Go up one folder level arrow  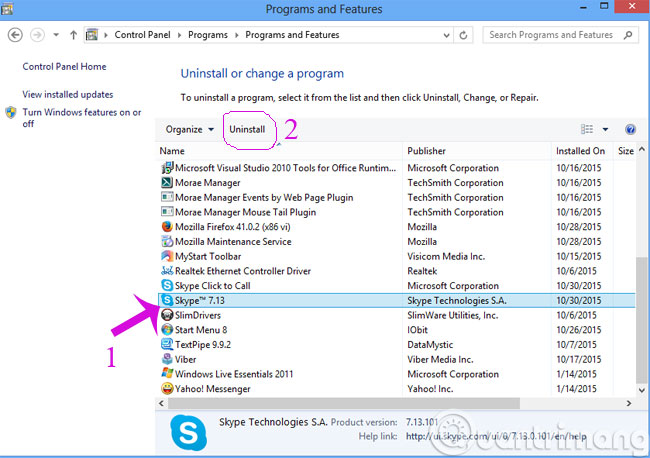click(x=73, y=35)
